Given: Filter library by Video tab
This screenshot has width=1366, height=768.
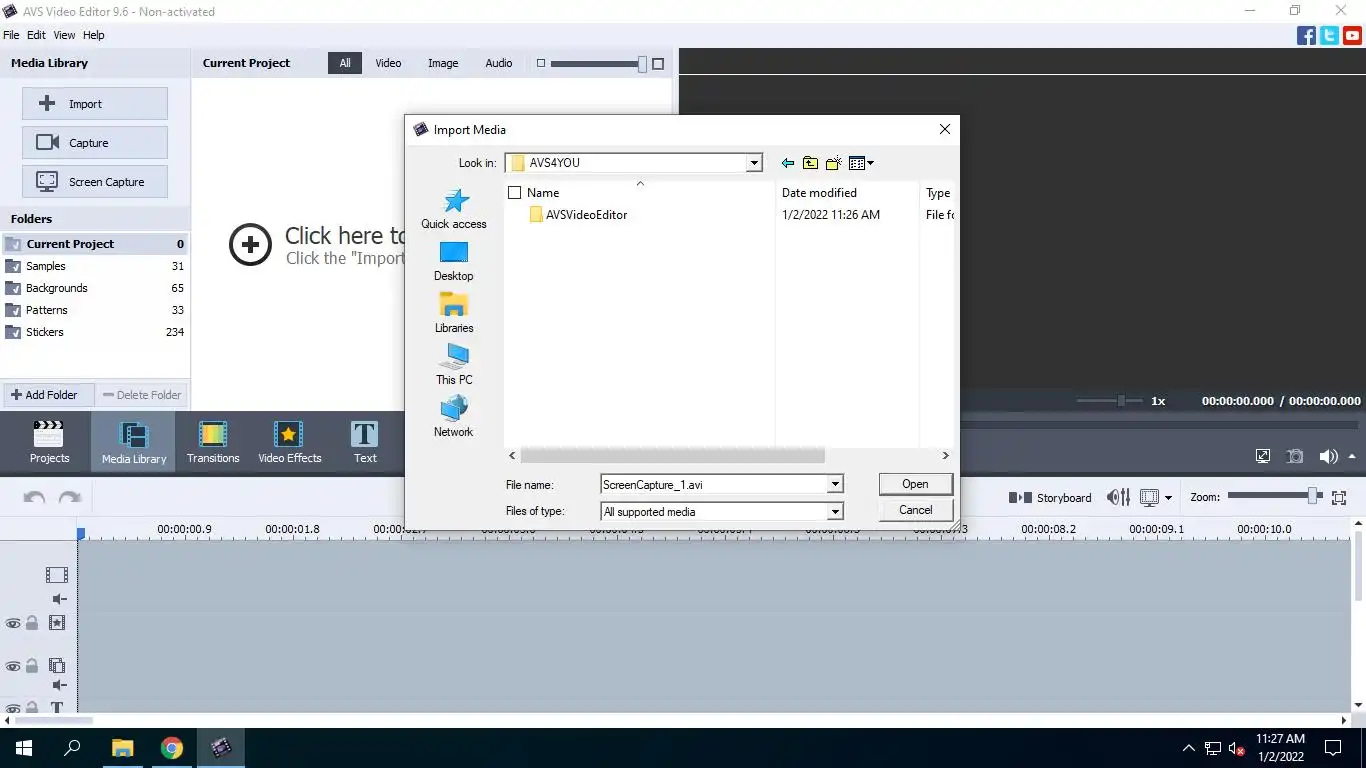Looking at the screenshot, I should (x=388, y=63).
